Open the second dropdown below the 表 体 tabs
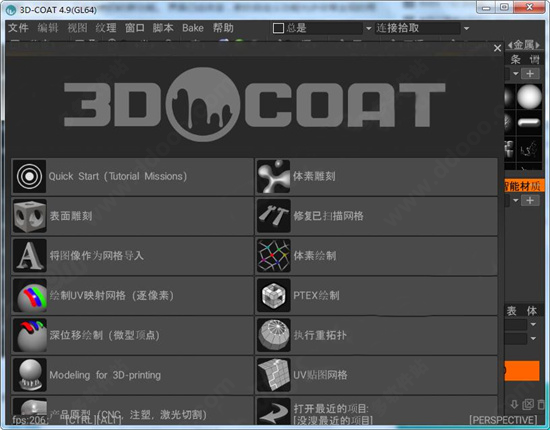The image size is (550, 430). 533,338
